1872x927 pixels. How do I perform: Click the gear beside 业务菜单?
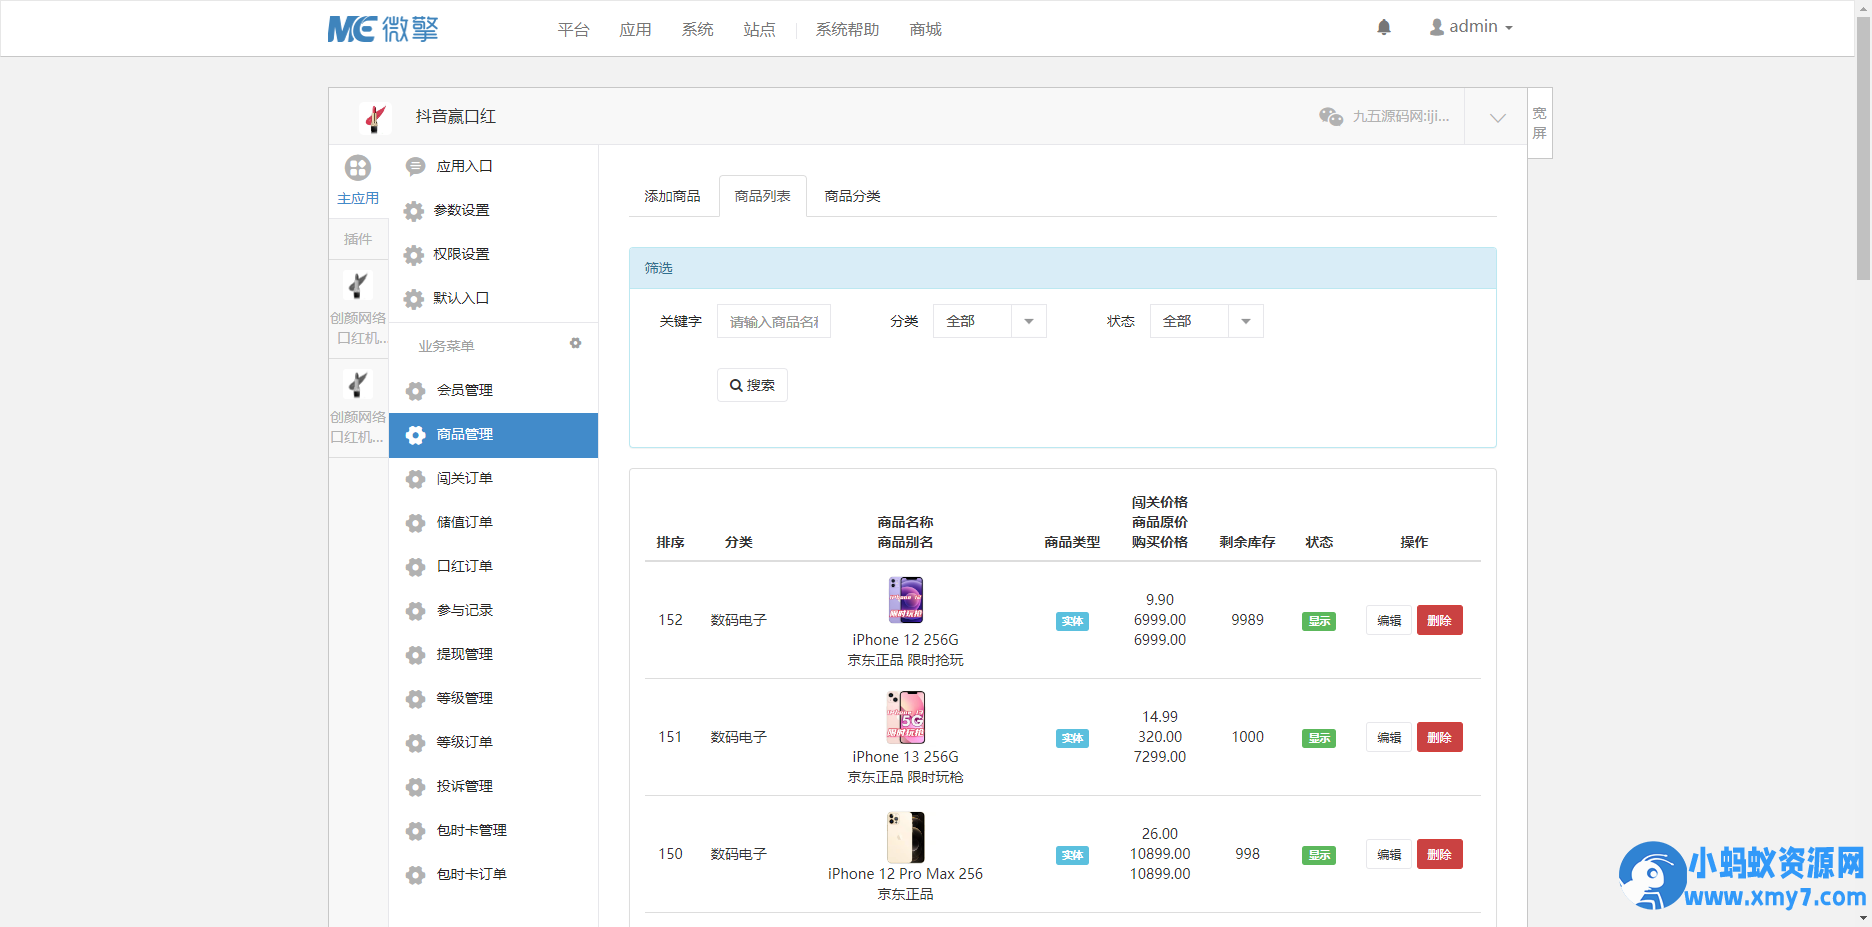tap(575, 343)
